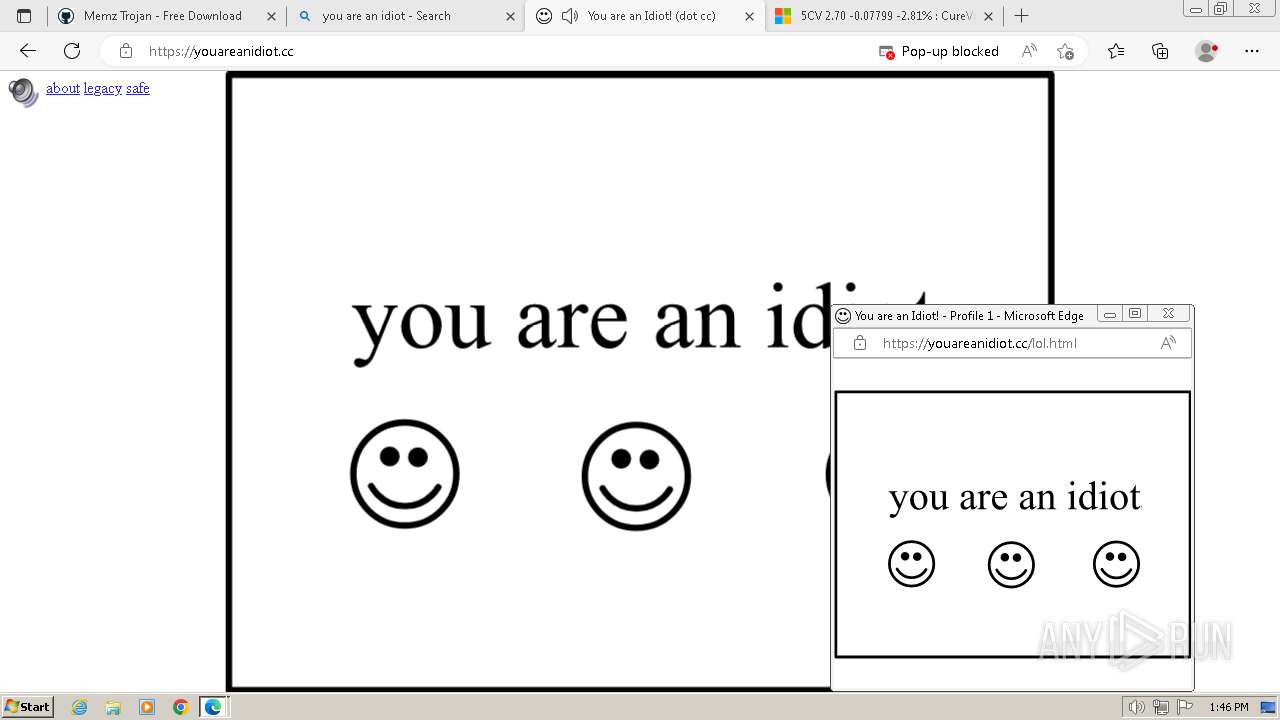Click the middle smiley in popup window

(x=1011, y=565)
